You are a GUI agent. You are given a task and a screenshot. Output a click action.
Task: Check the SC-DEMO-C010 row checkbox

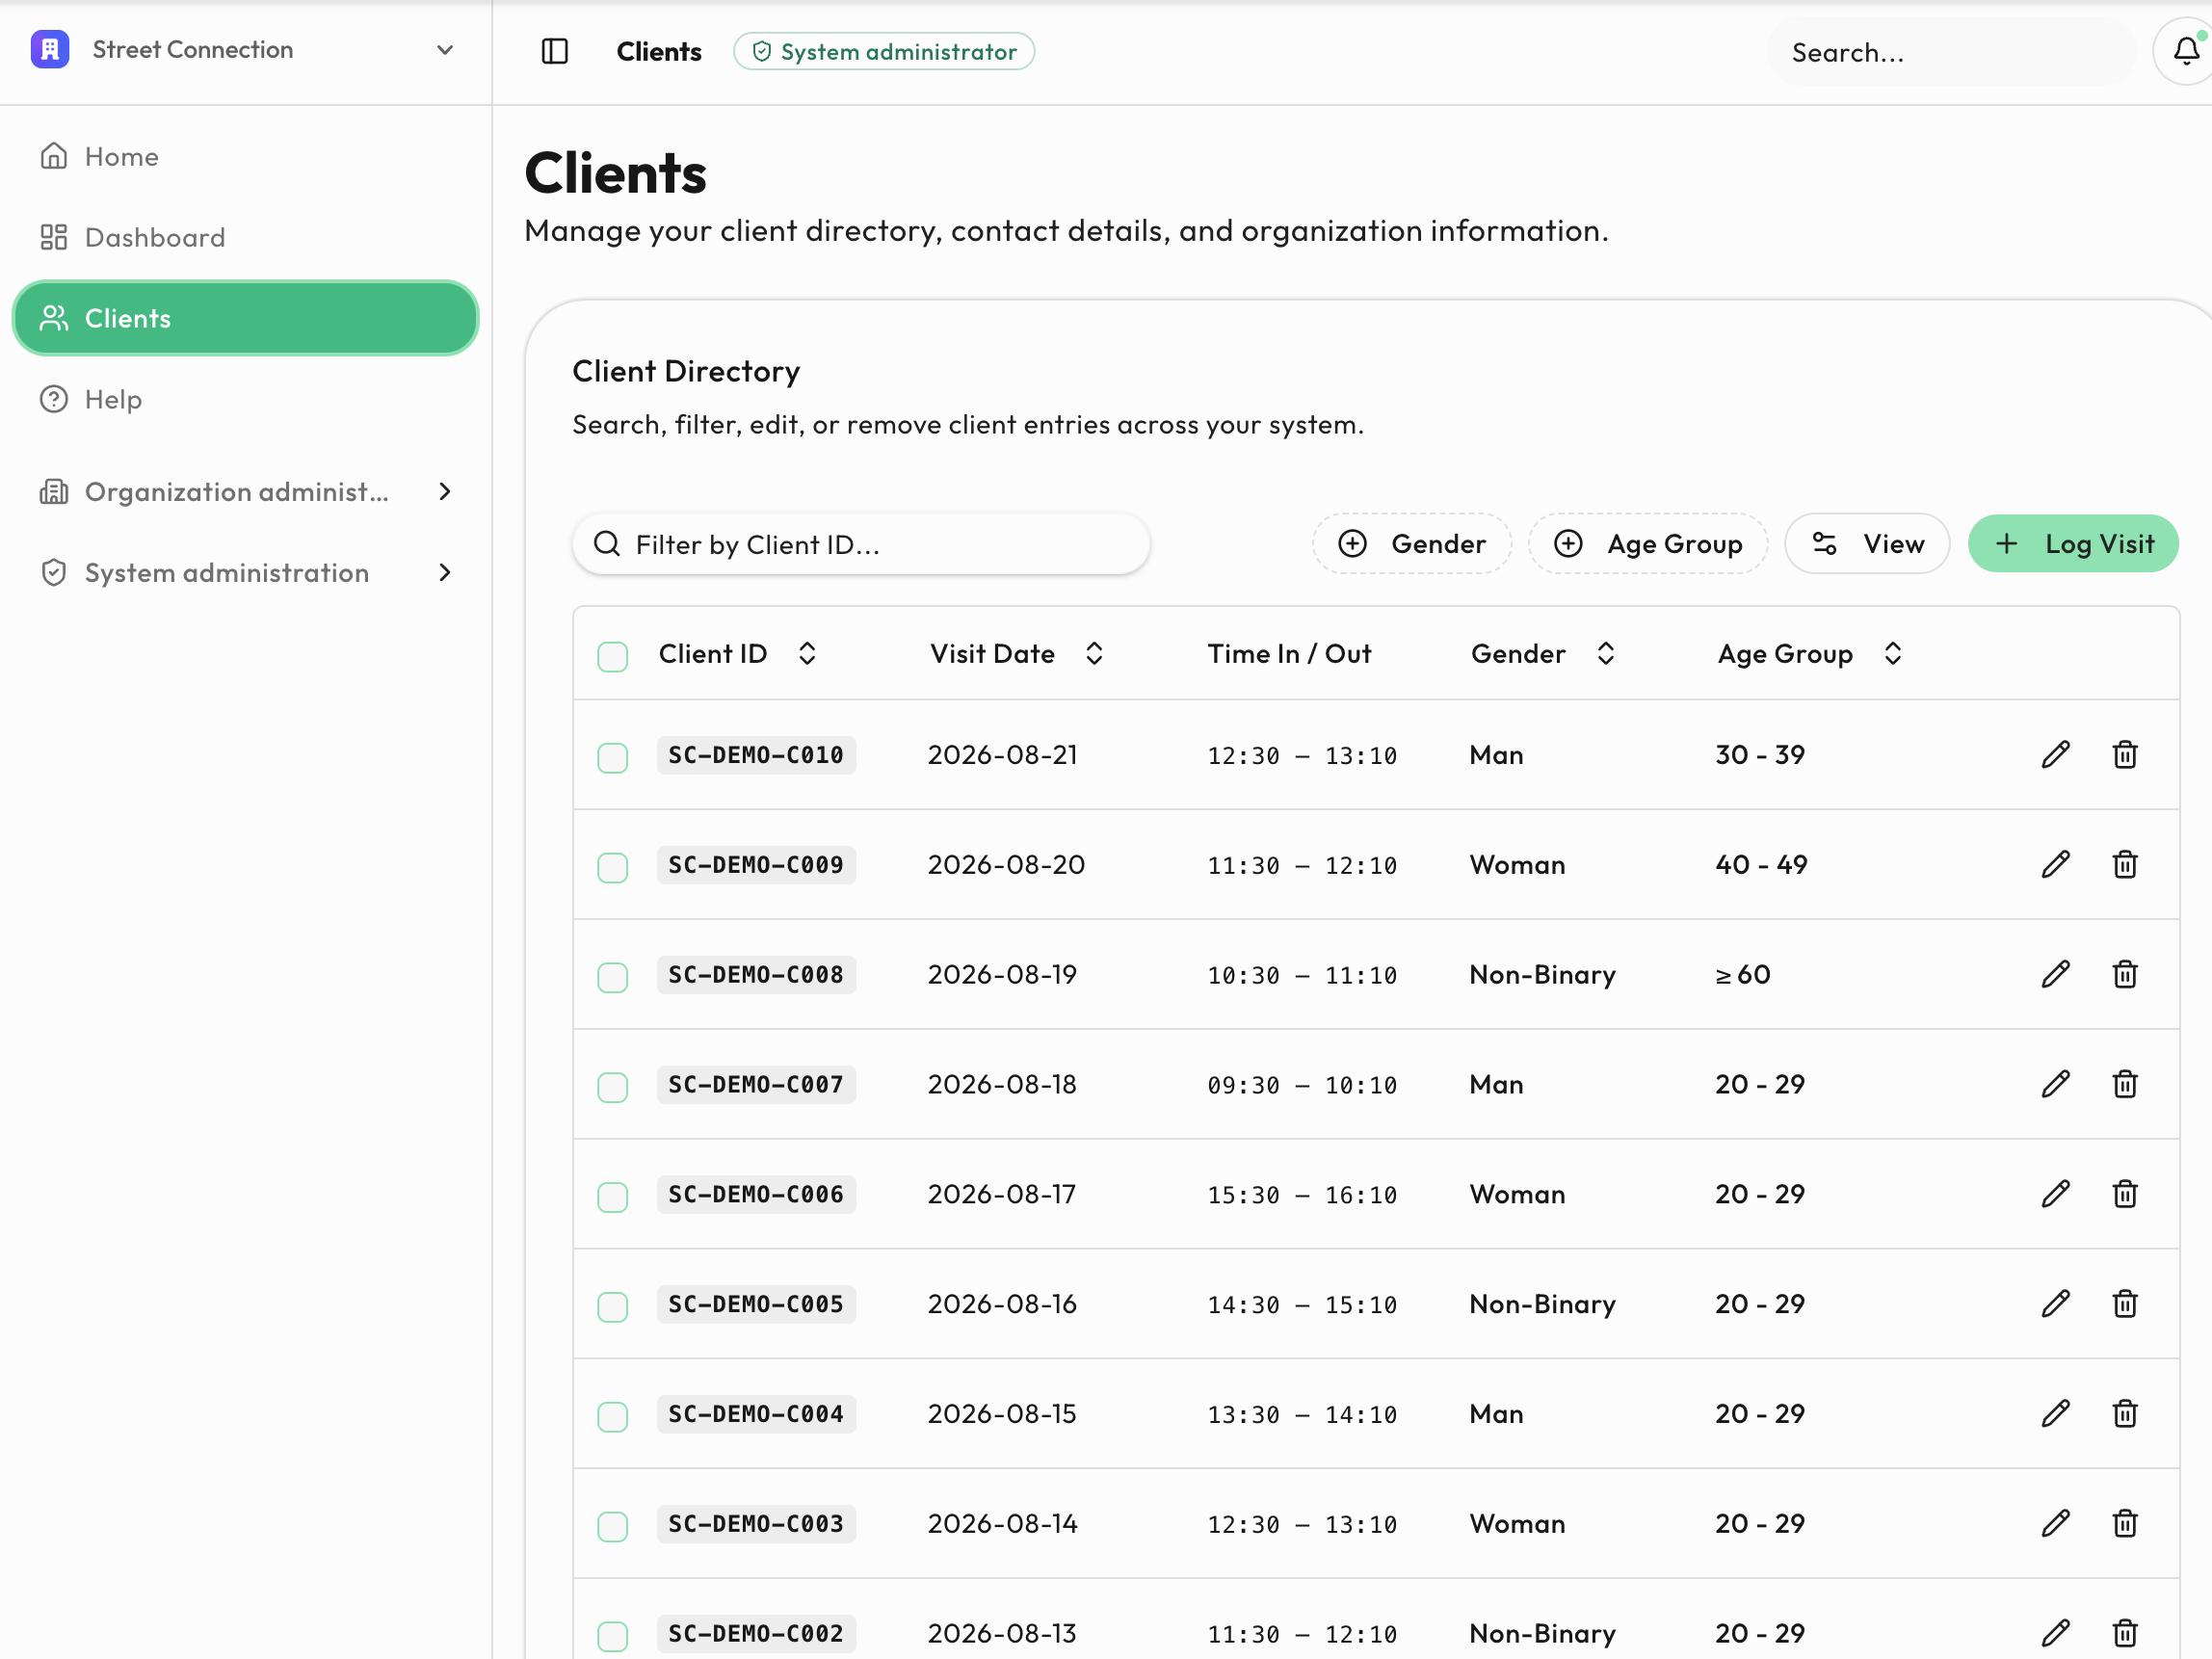click(x=612, y=757)
